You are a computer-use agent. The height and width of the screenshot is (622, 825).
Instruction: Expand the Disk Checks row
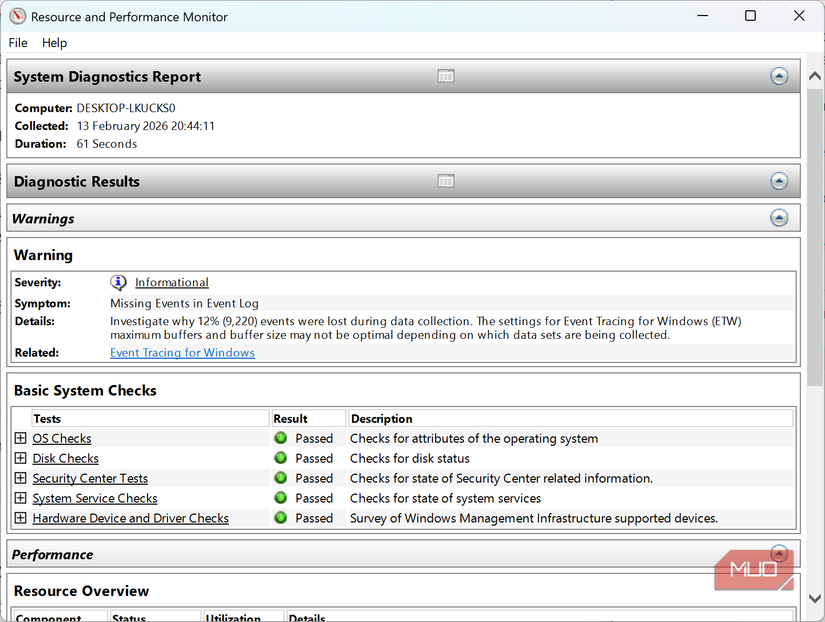click(x=21, y=458)
